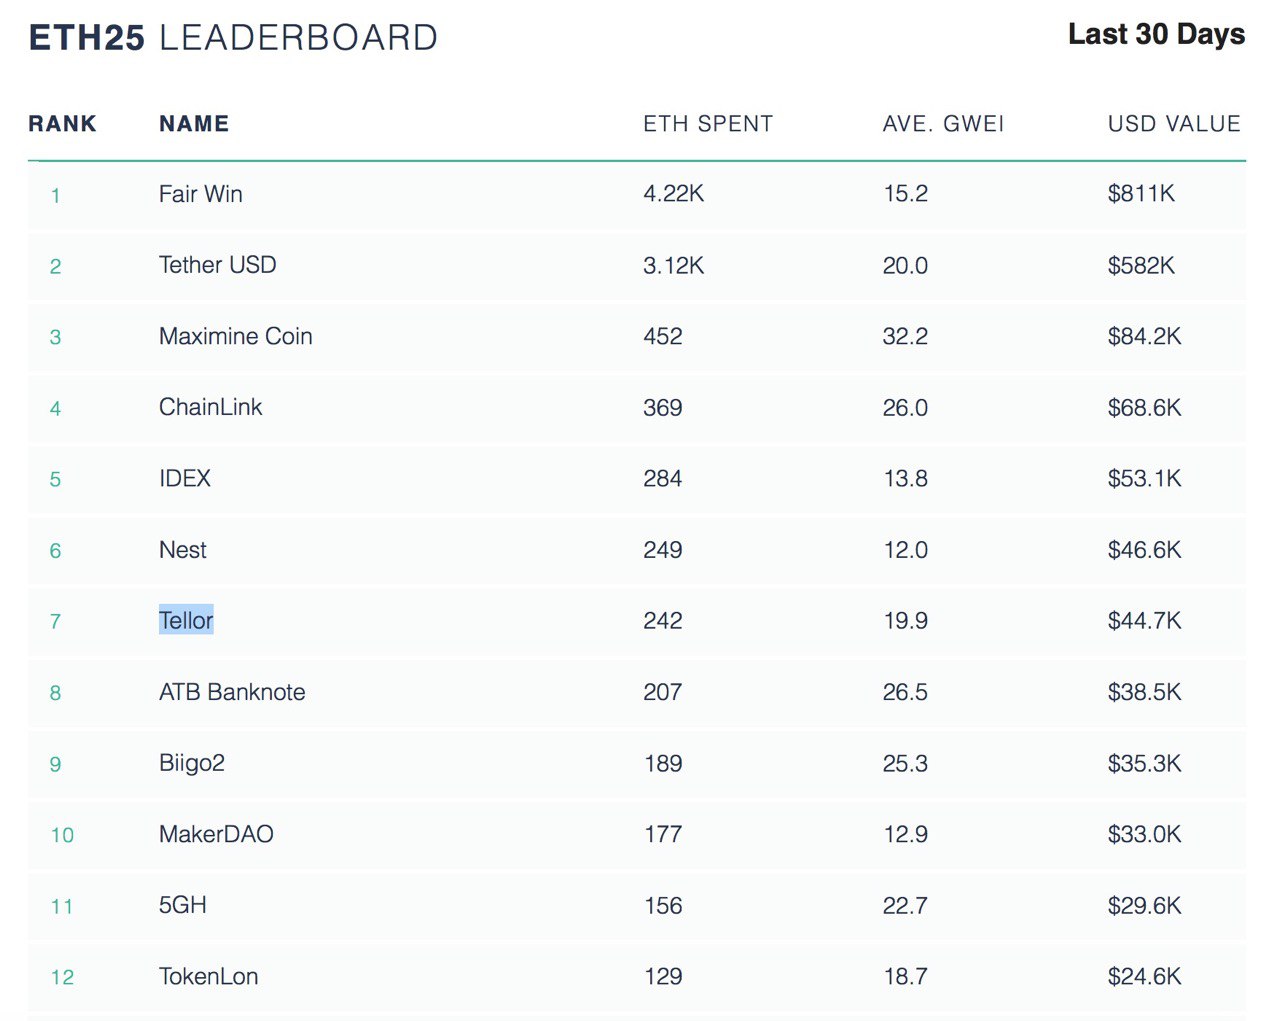
Task: Open the 5GH leaderboard entry
Action: 183,905
